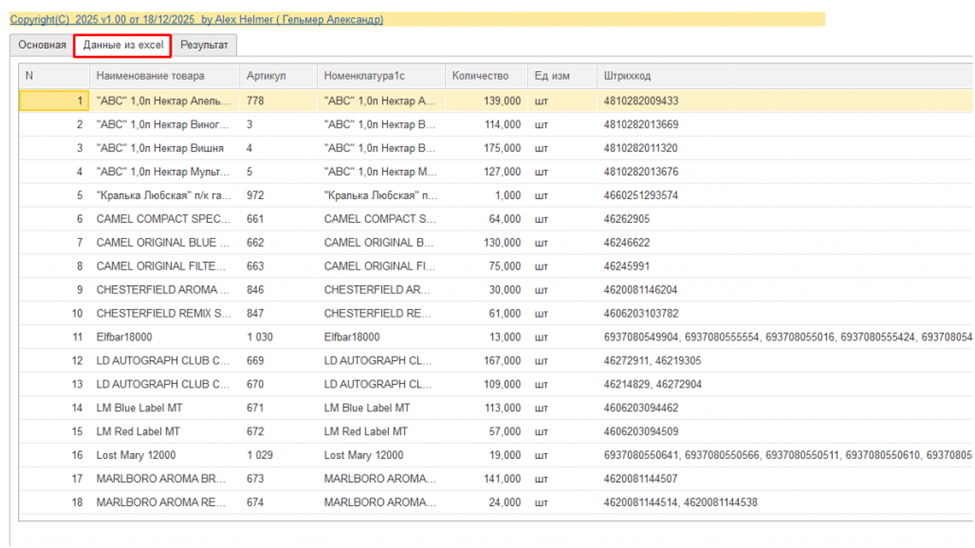
Task: Click the LM Red Label MT nomenclature cell
Action: (x=366, y=432)
